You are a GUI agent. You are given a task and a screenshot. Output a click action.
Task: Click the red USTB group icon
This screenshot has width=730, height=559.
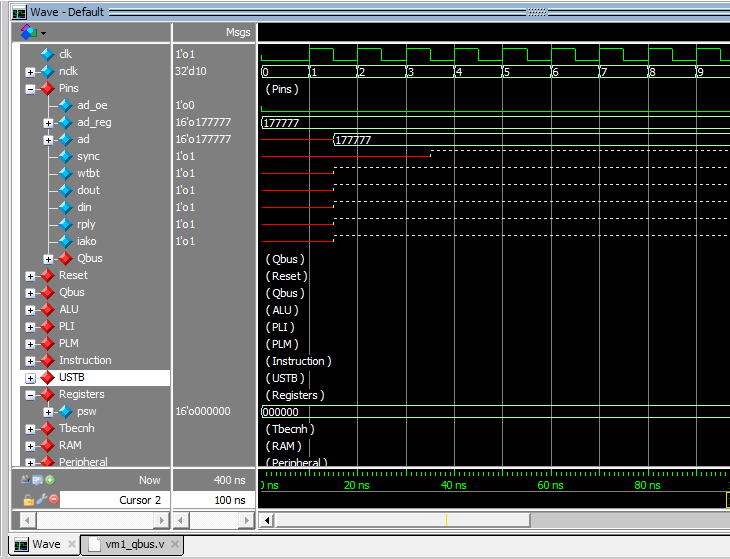pos(47,377)
